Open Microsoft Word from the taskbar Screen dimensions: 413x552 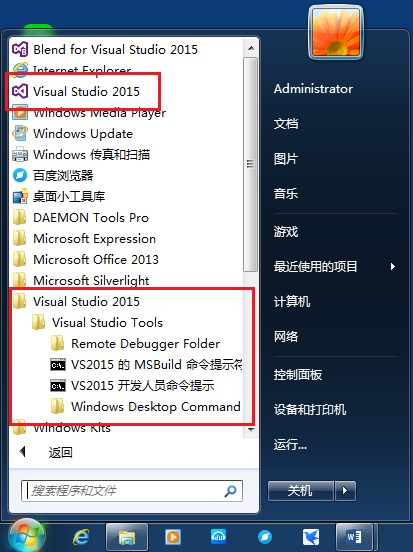(x=355, y=537)
